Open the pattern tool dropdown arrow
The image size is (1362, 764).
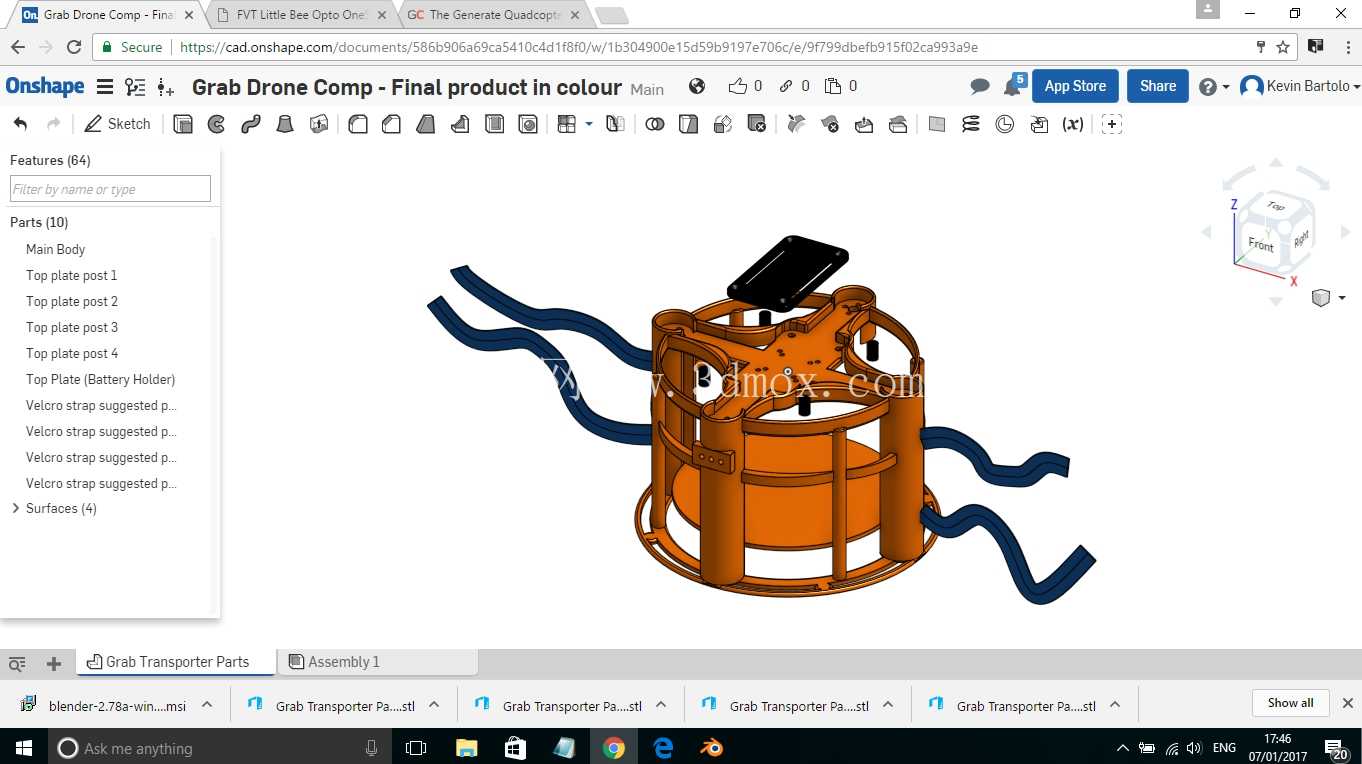pyautogui.click(x=589, y=124)
